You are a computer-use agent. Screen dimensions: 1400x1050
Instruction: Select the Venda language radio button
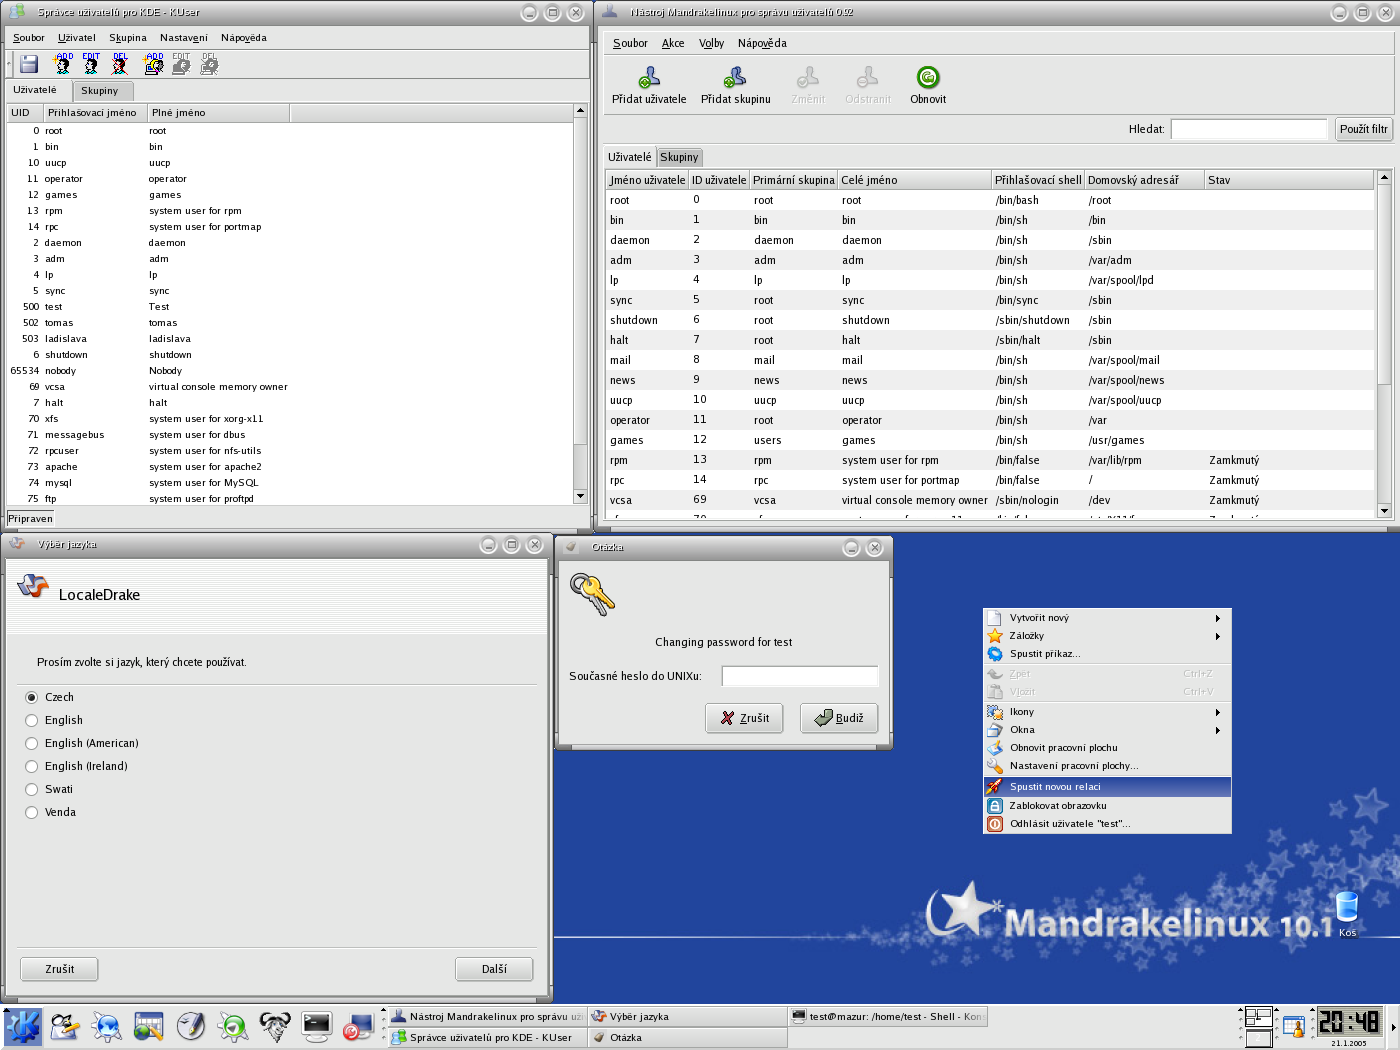pos(32,812)
